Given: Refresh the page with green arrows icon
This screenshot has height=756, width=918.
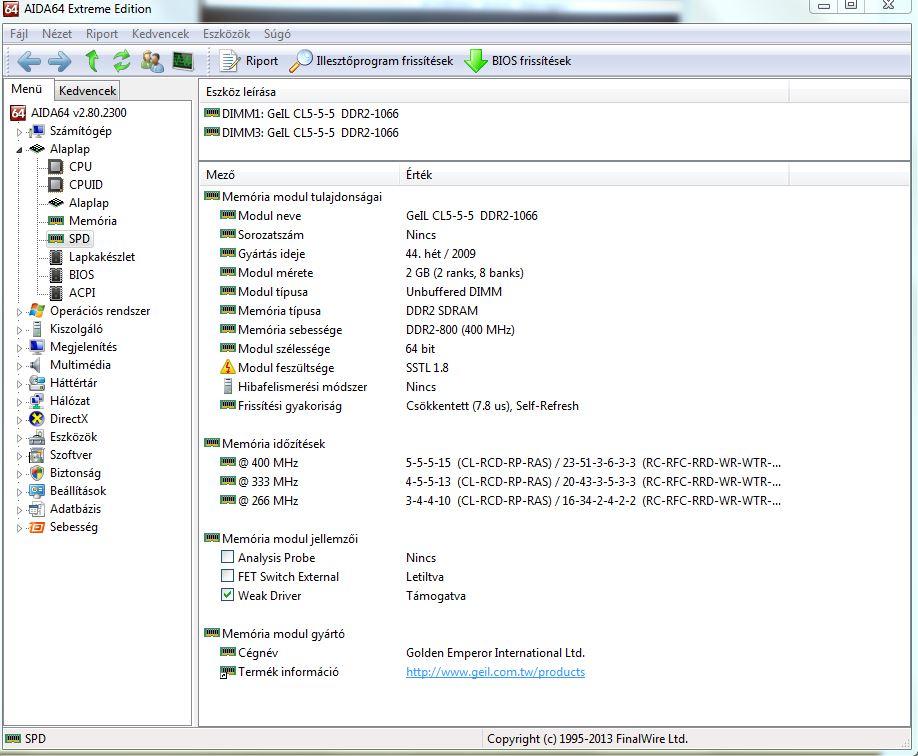Looking at the screenshot, I should [x=121, y=61].
